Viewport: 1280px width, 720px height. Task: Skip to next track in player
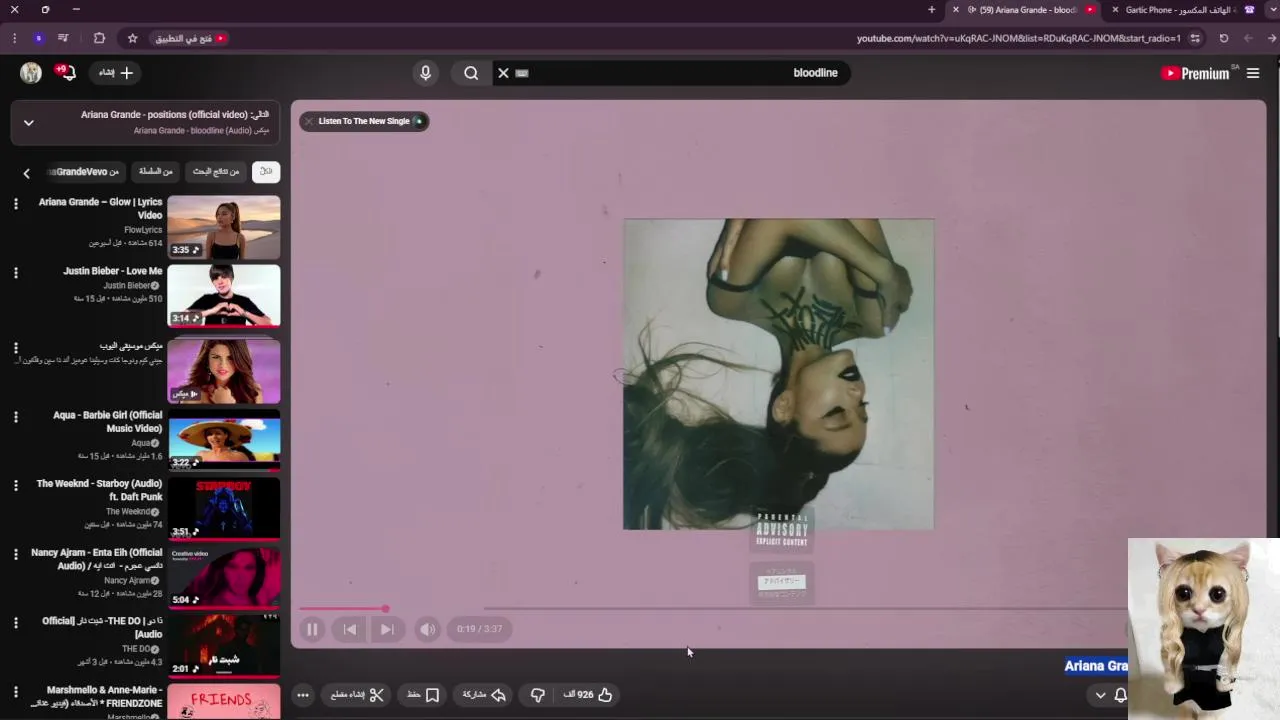click(387, 629)
